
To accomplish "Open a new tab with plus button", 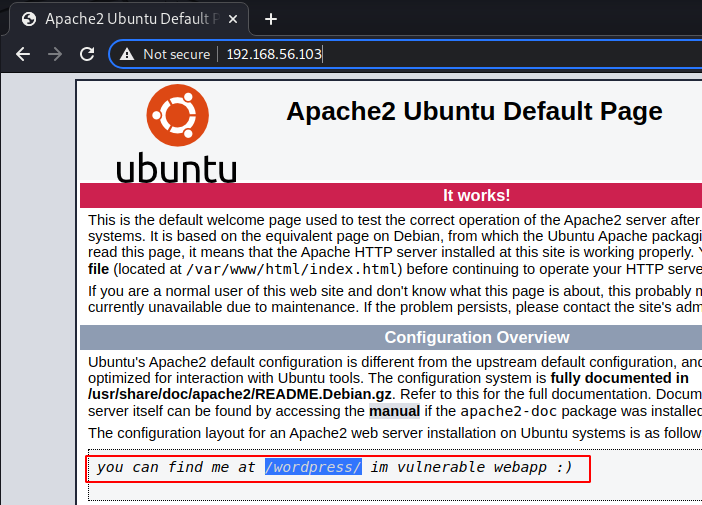I will (x=270, y=19).
